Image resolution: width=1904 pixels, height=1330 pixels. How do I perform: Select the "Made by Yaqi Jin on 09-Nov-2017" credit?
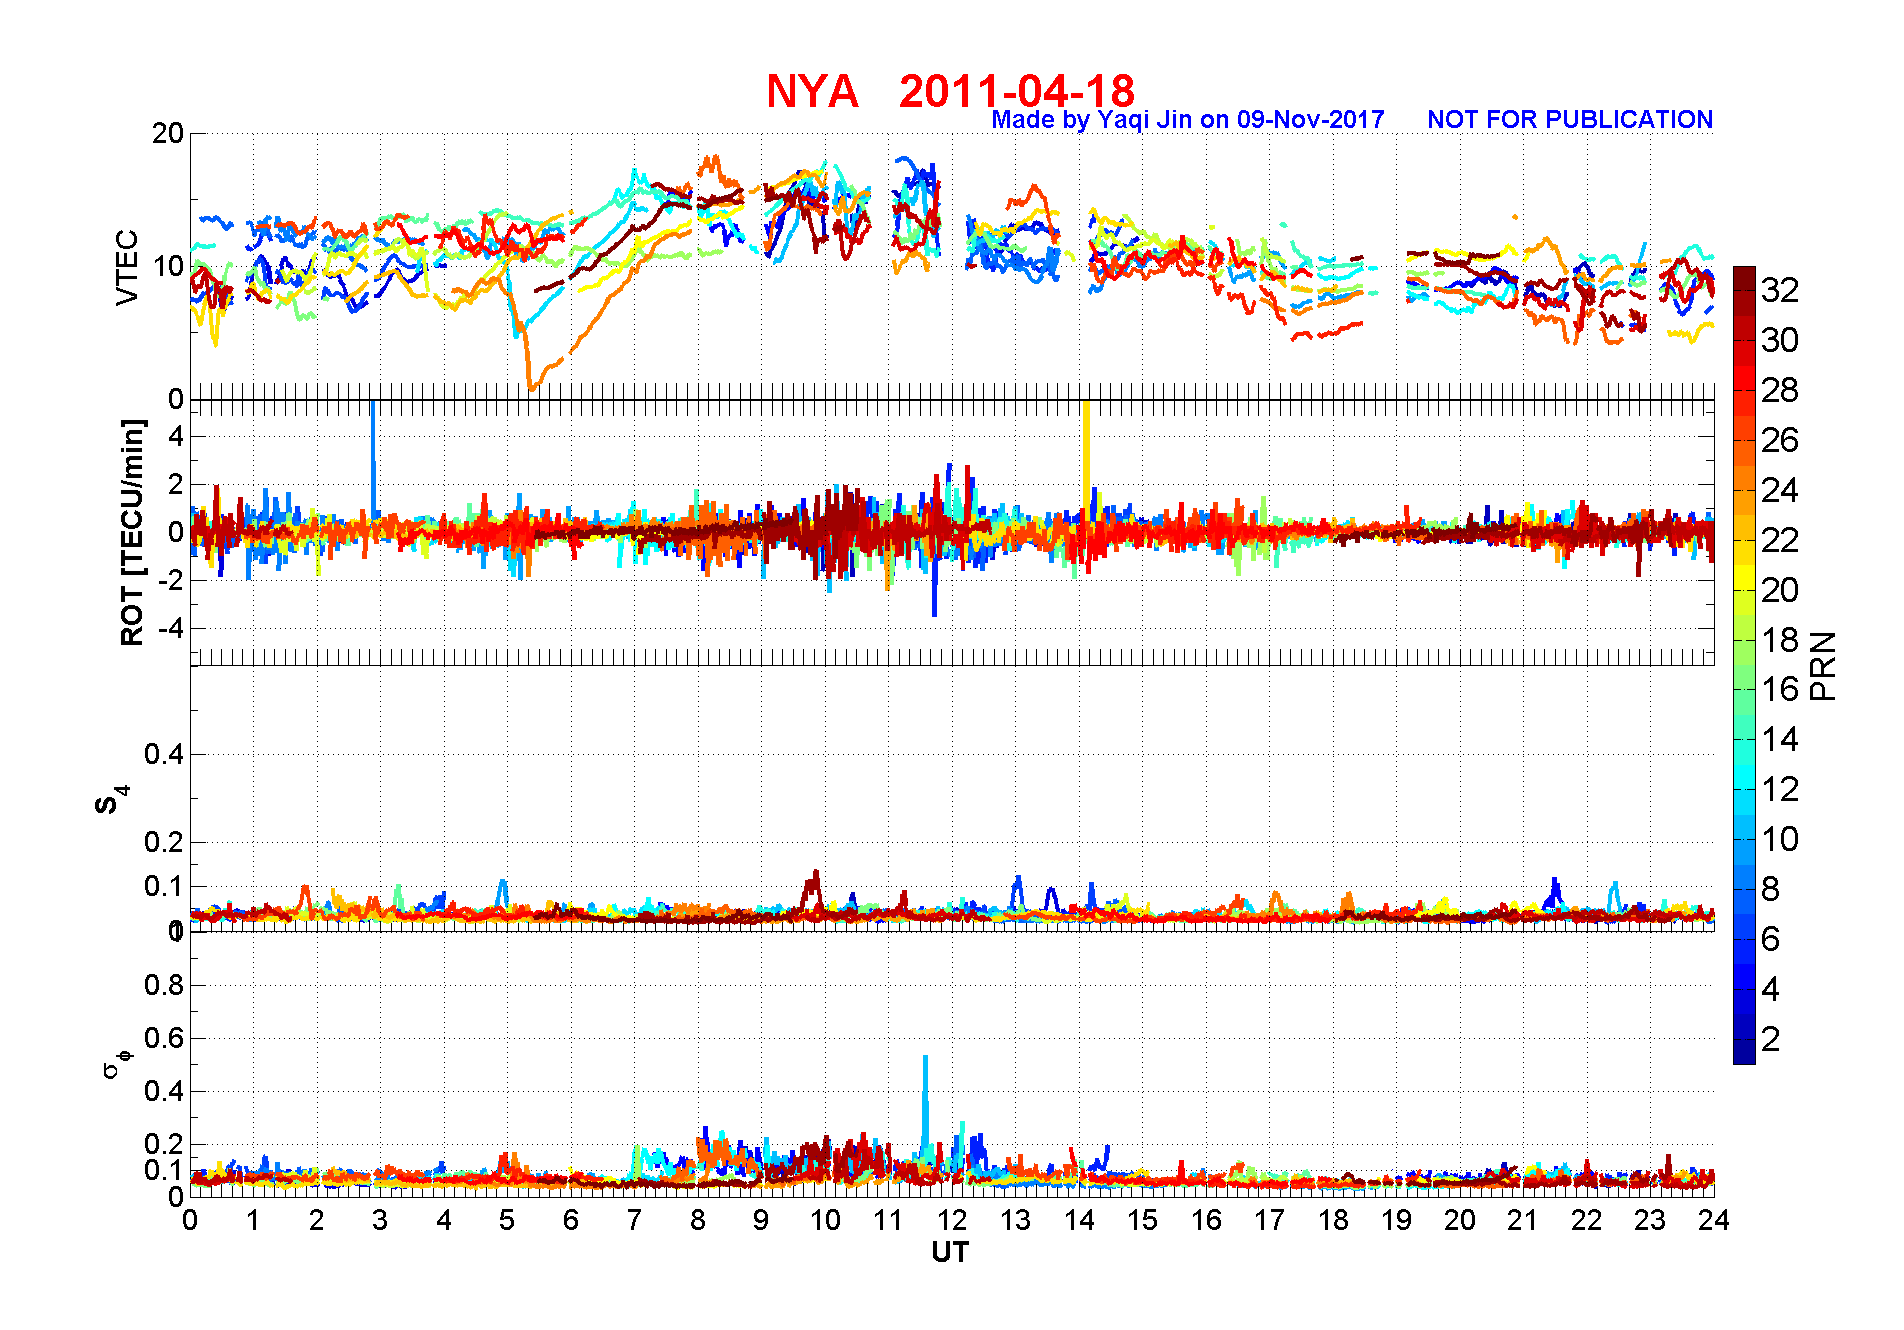click(x=1188, y=120)
